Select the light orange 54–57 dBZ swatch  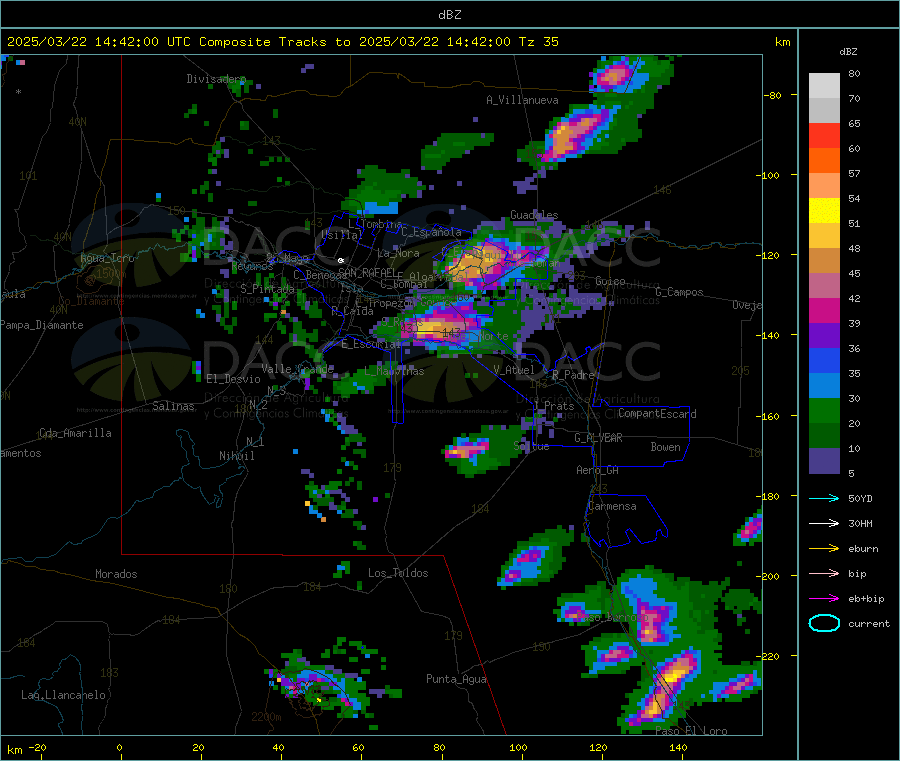point(824,186)
